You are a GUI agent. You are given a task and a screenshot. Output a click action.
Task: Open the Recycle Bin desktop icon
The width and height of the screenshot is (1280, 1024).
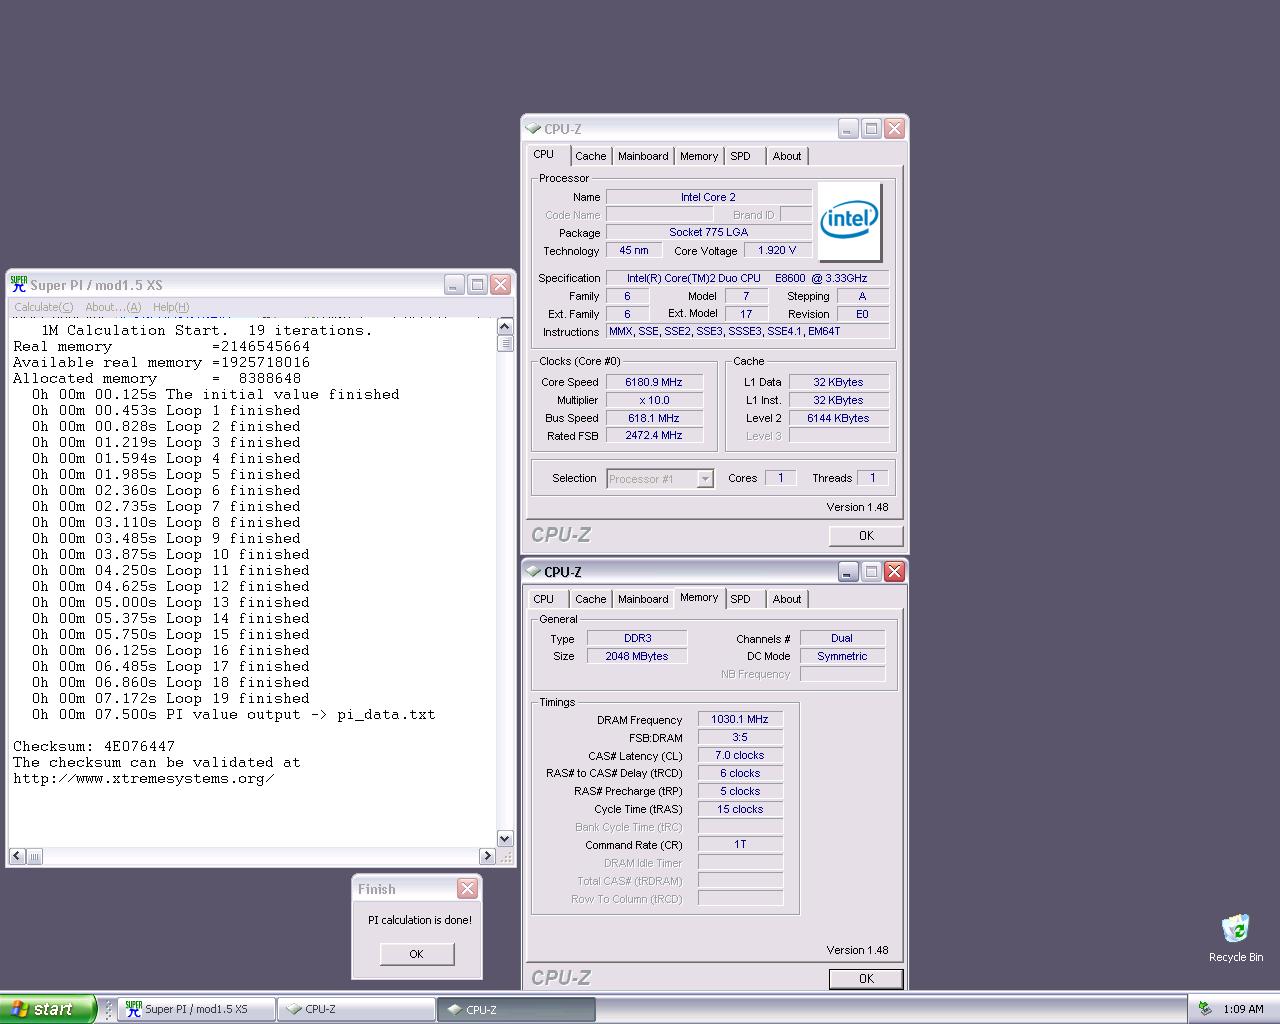click(x=1236, y=938)
